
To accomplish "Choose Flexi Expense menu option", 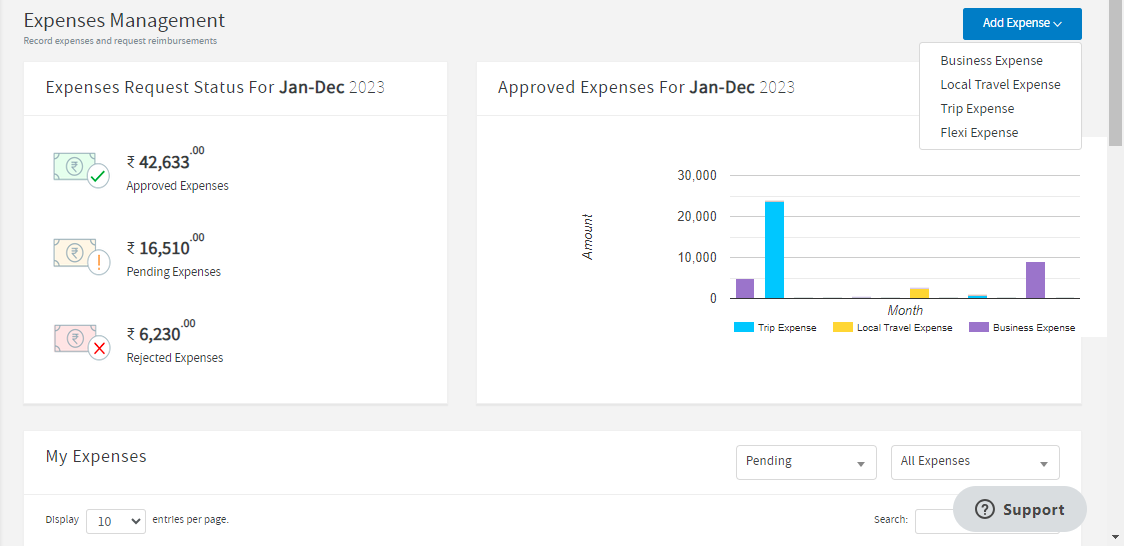I will (979, 133).
